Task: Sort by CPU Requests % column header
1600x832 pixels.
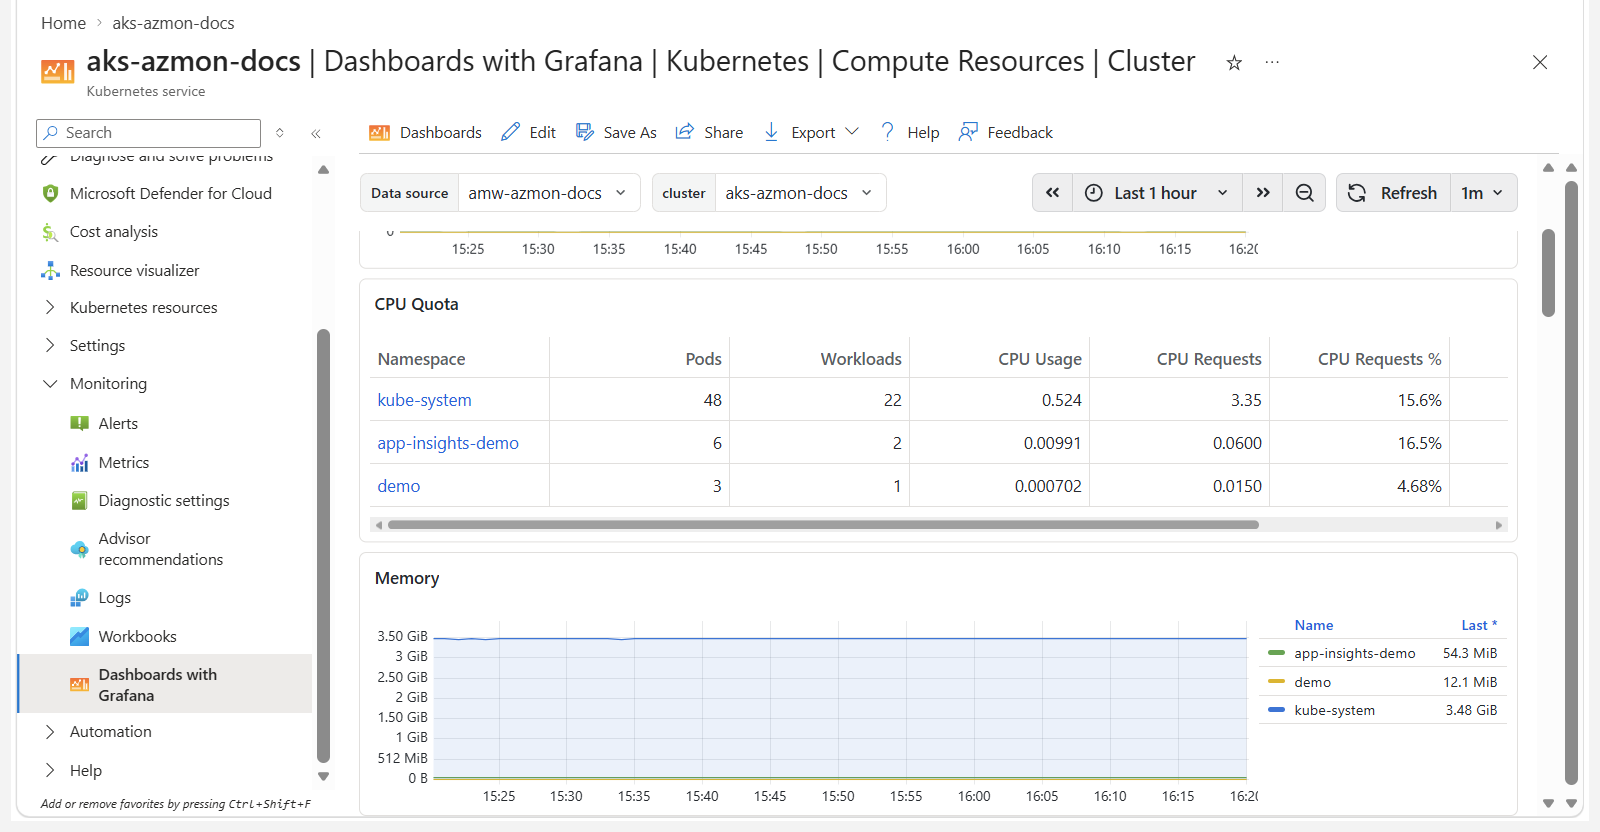Action: (x=1379, y=359)
